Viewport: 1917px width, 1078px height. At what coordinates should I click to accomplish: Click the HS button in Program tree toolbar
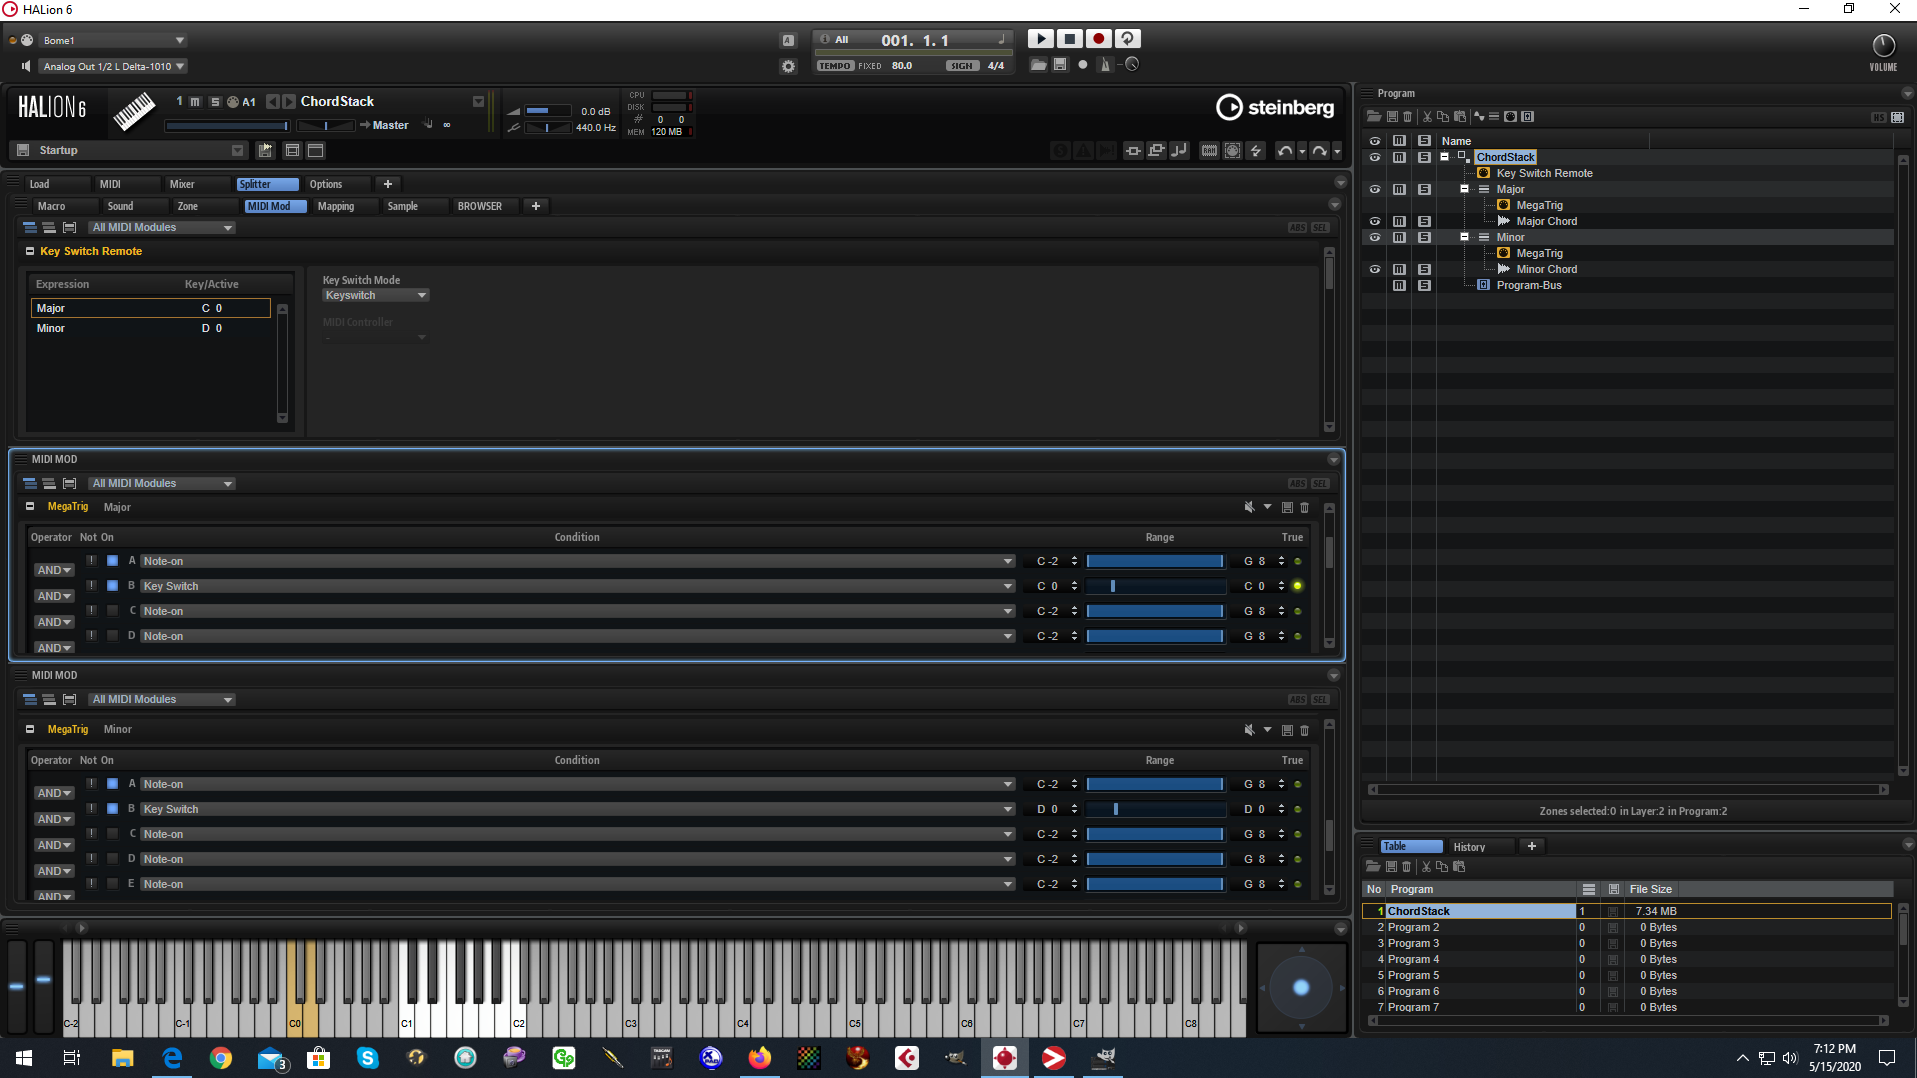[x=1878, y=117]
